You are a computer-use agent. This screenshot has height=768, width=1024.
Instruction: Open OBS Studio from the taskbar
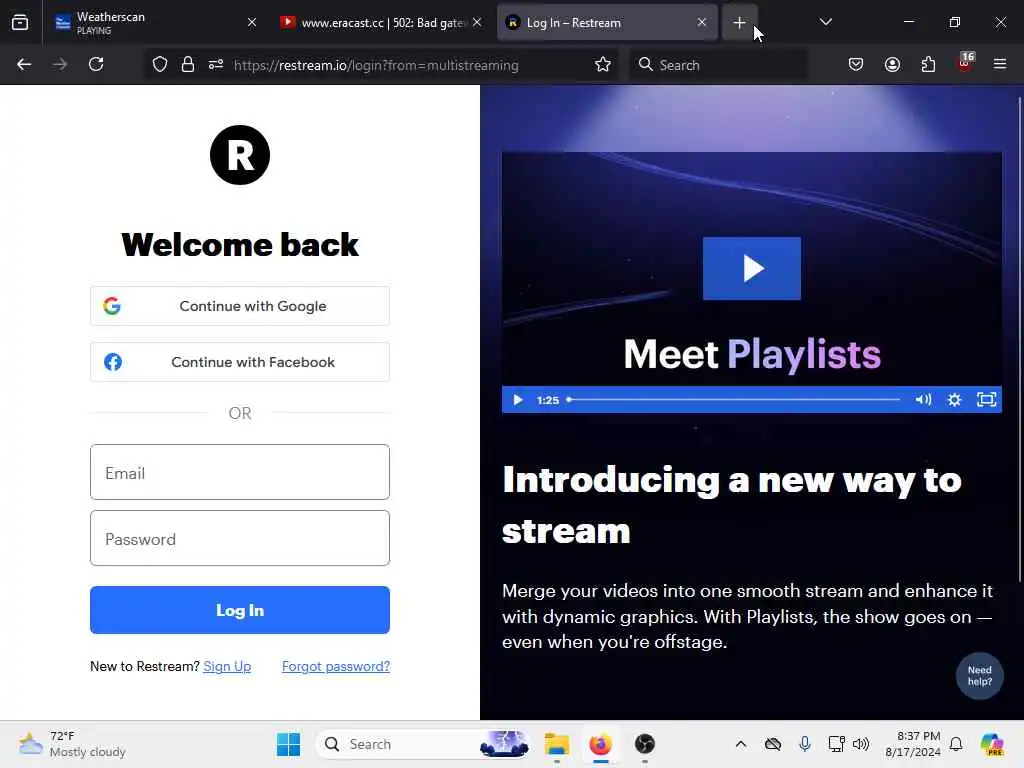point(645,744)
